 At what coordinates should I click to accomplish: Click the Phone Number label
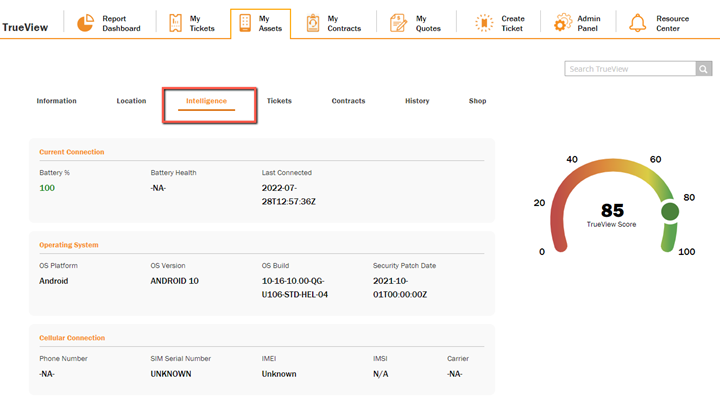(63, 359)
